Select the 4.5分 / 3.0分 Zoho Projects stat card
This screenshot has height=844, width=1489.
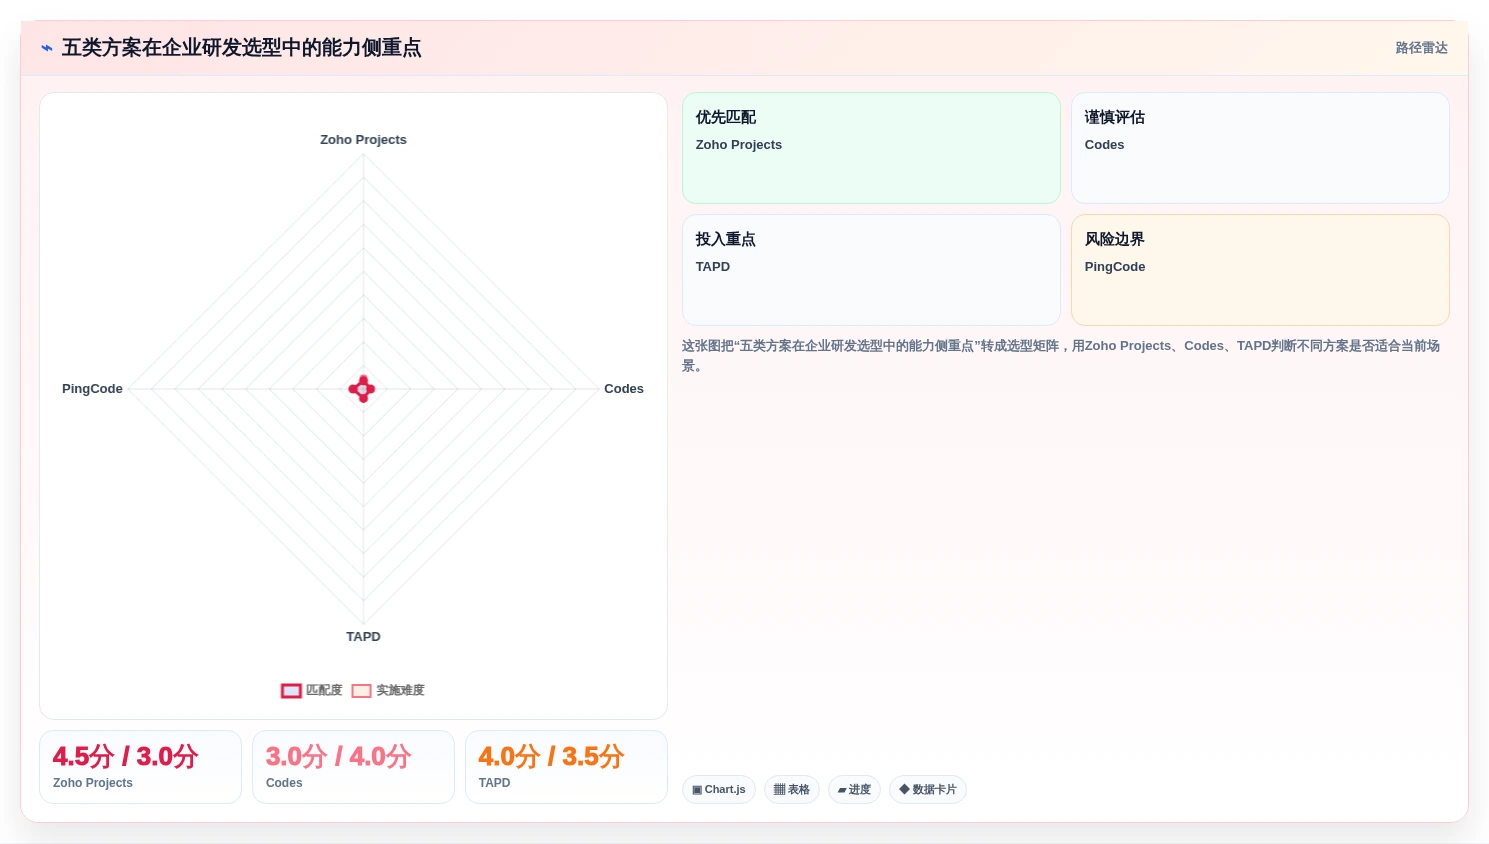click(140, 767)
